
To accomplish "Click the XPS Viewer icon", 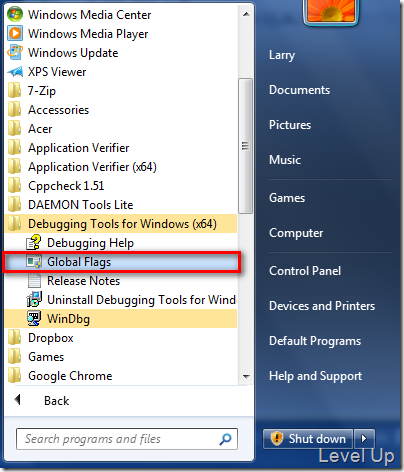I will [x=15, y=71].
